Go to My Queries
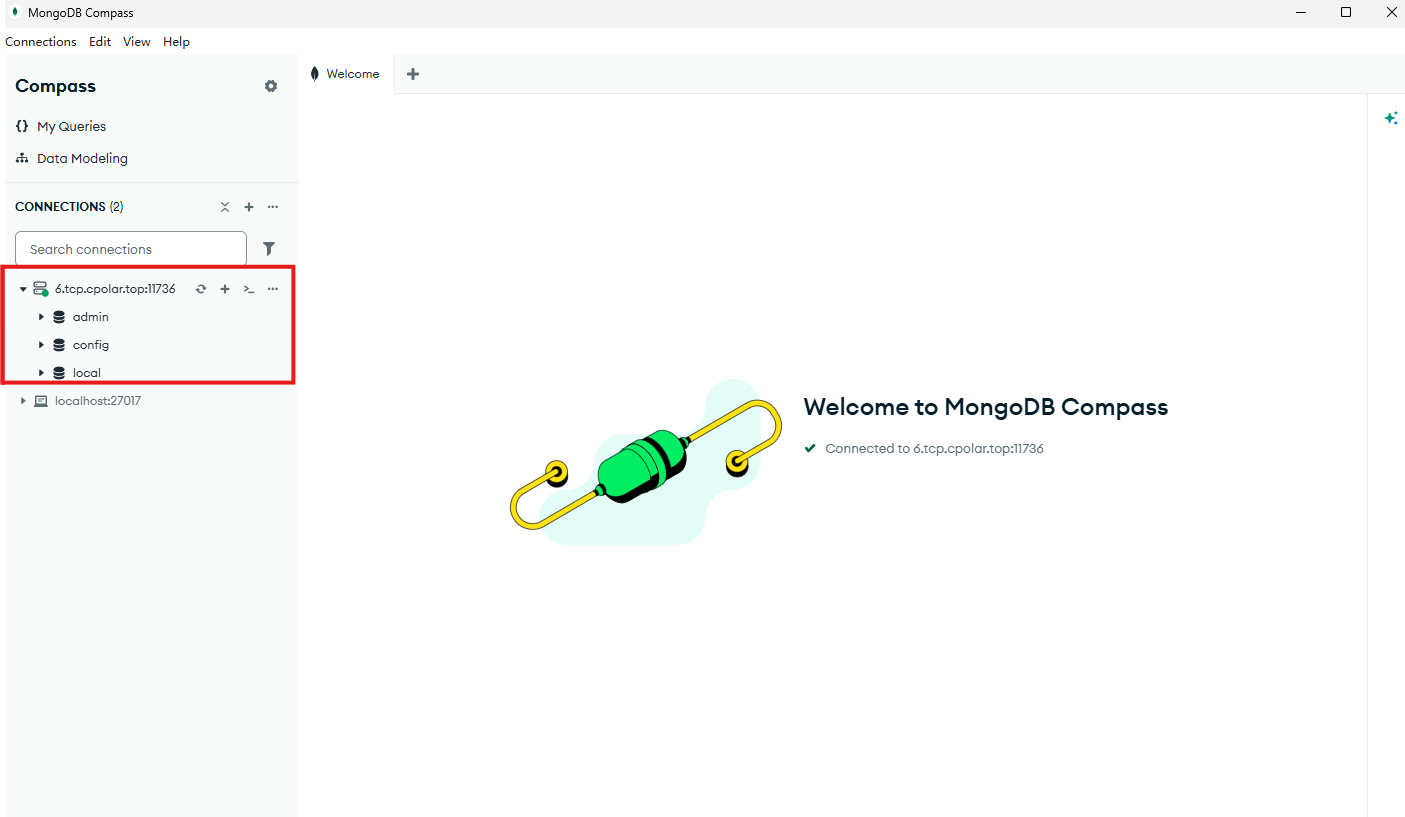1405x817 pixels. (x=71, y=127)
